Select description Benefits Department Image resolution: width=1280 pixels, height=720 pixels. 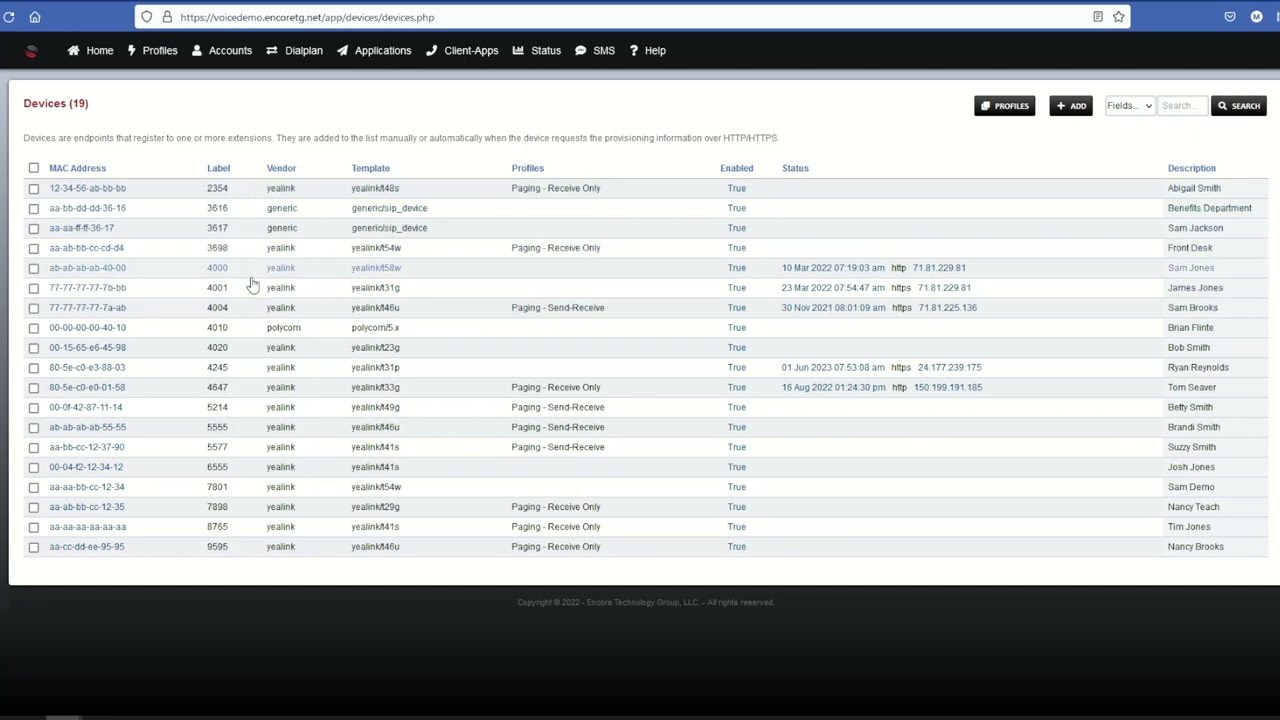pyautogui.click(x=1209, y=208)
